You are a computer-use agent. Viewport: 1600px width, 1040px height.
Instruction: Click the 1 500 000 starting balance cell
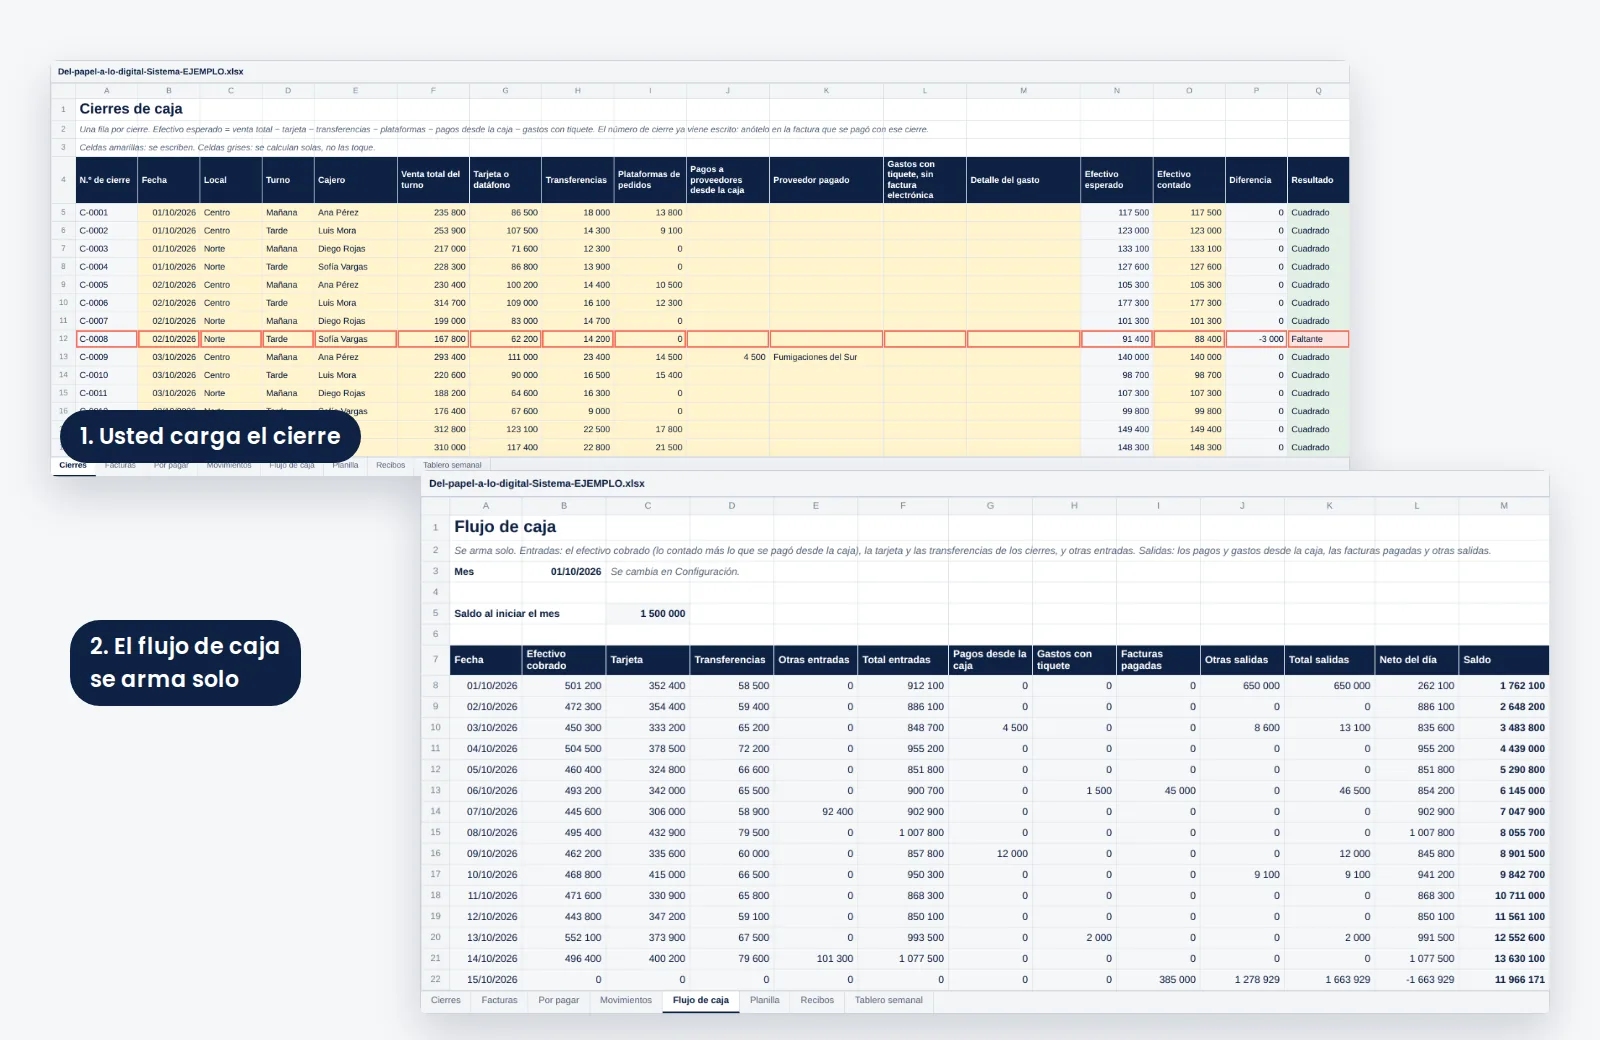coord(647,613)
